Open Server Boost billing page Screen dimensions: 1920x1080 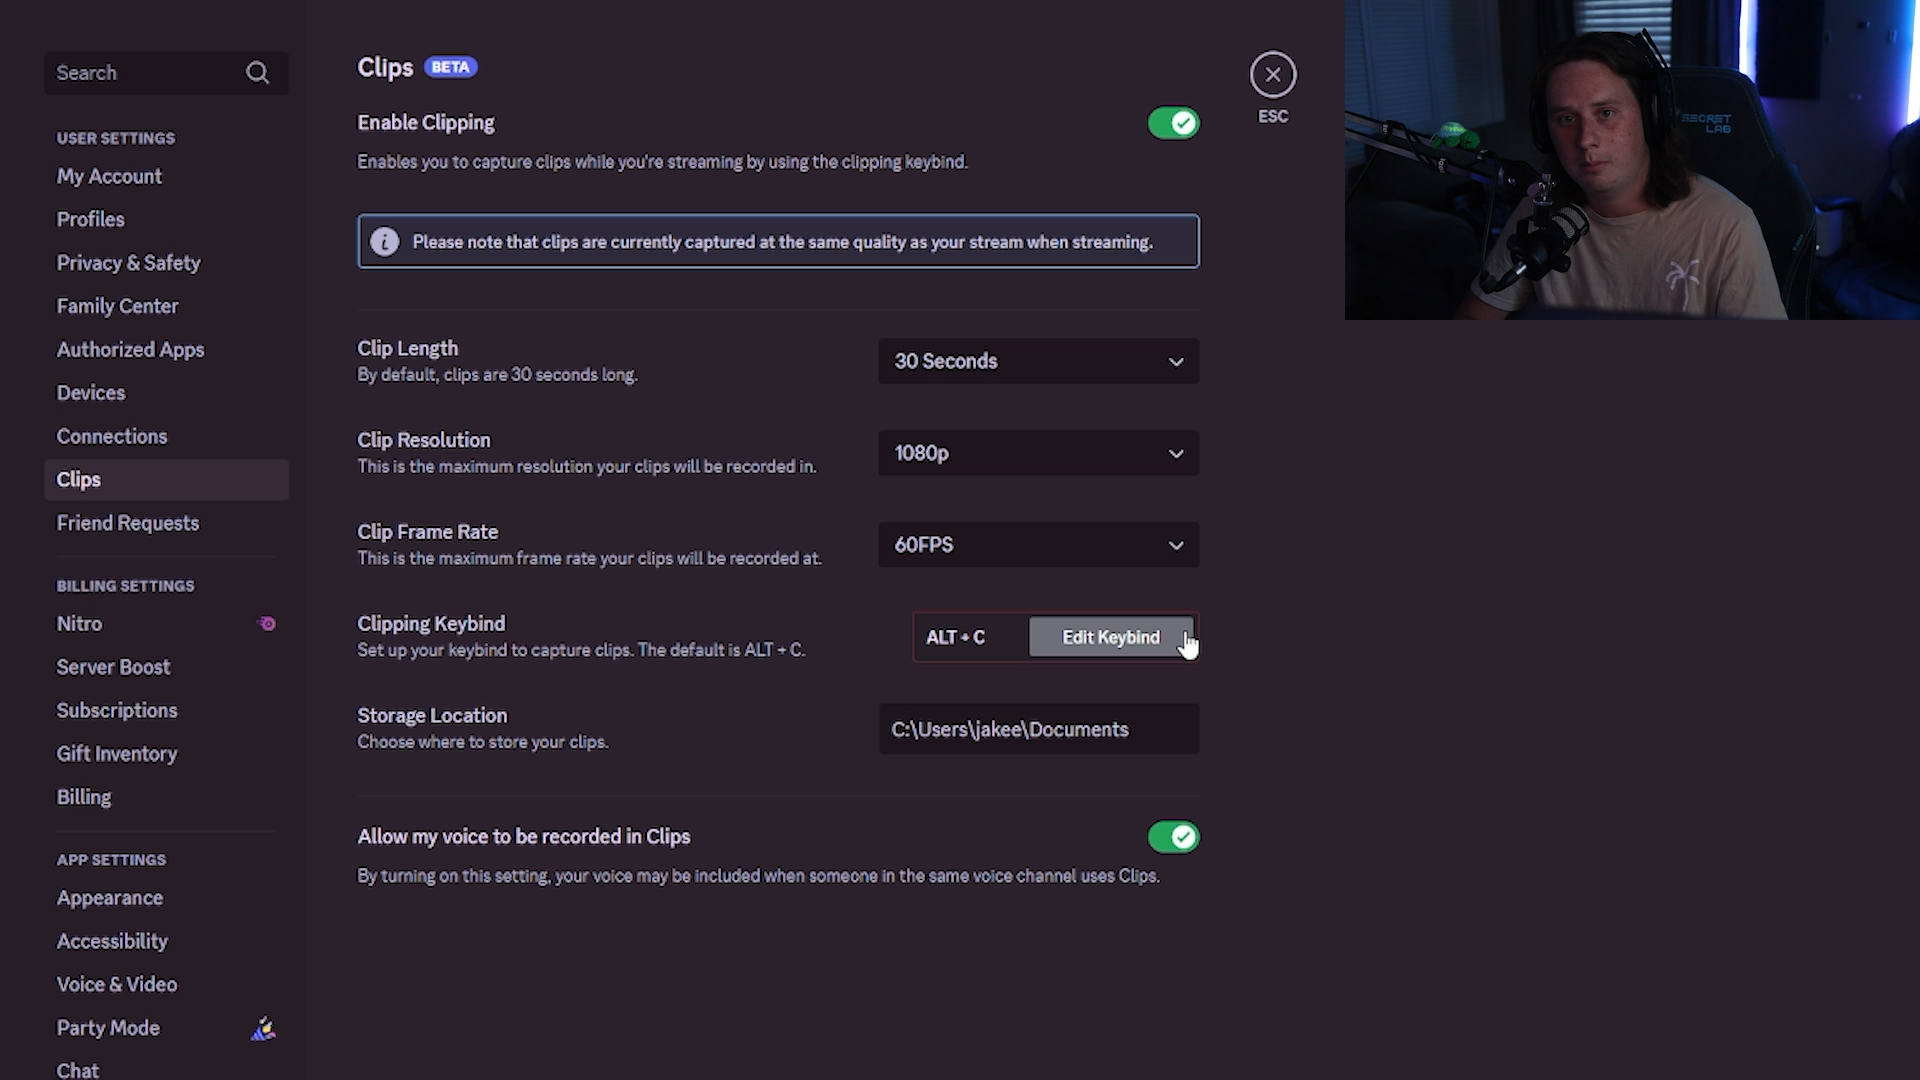[x=113, y=667]
